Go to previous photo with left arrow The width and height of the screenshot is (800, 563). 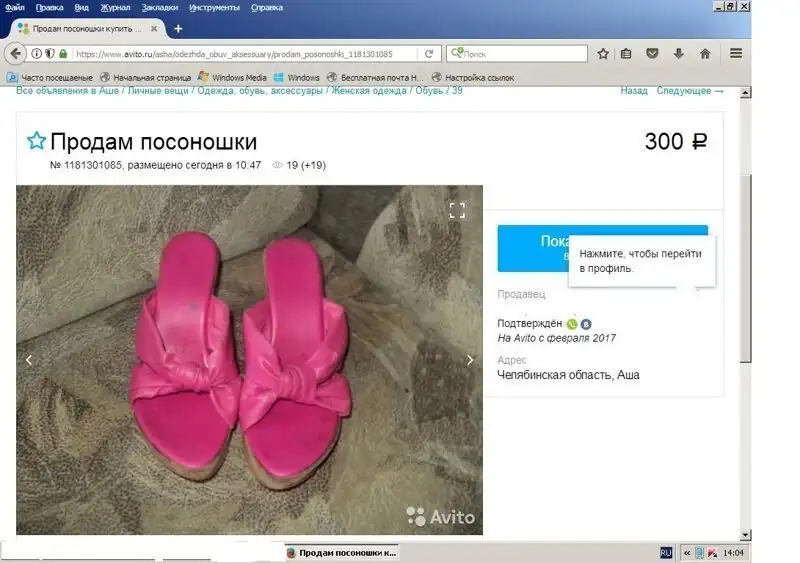29,360
